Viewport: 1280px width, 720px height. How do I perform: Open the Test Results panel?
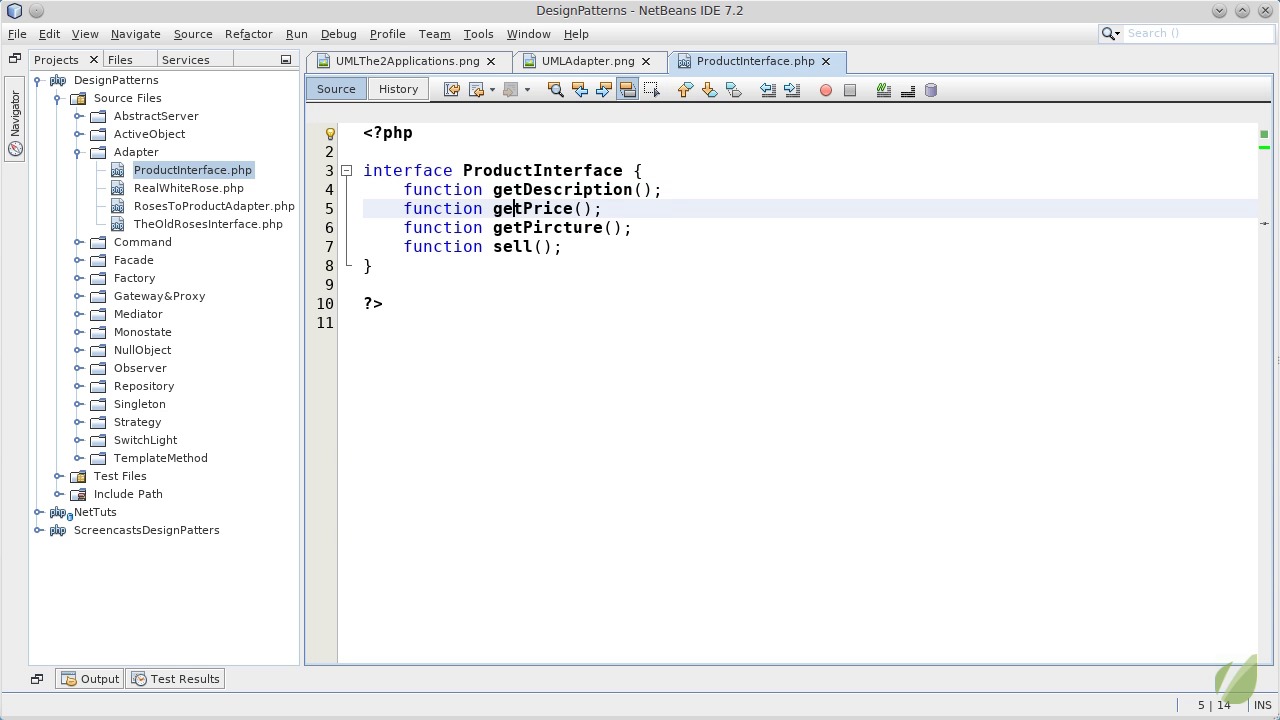175,679
